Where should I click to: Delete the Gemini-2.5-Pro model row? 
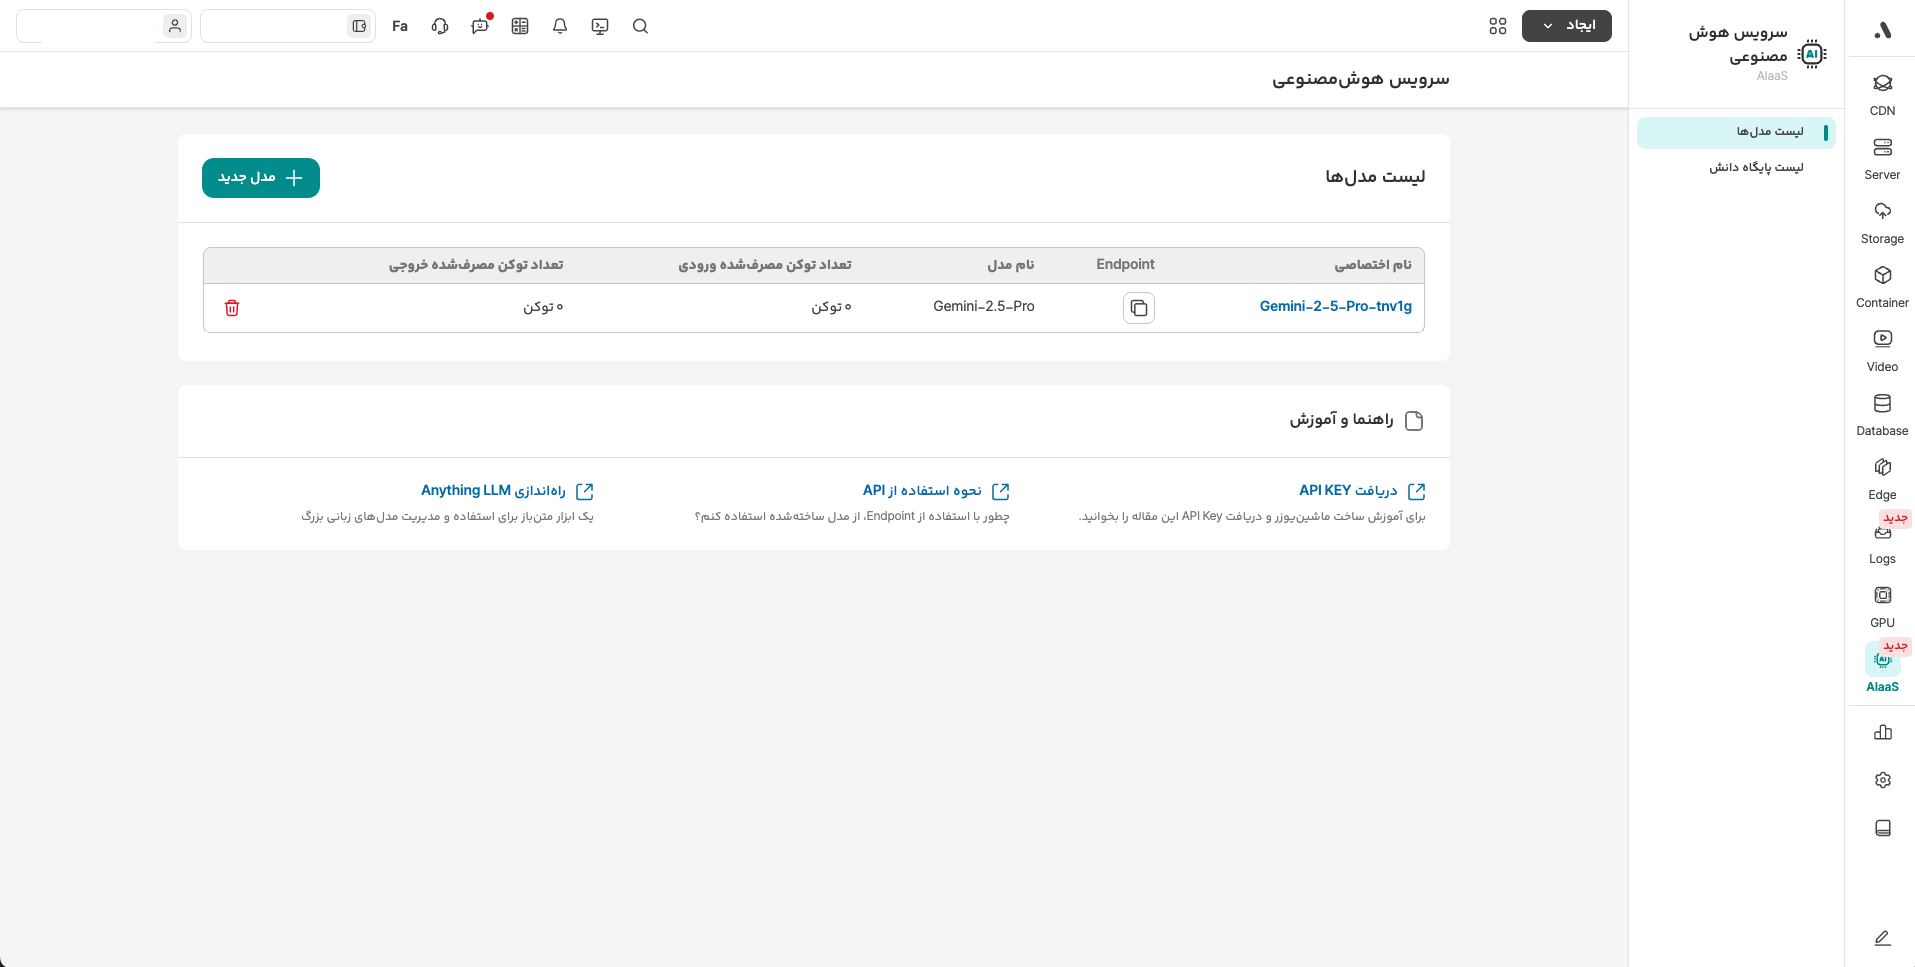(x=232, y=308)
